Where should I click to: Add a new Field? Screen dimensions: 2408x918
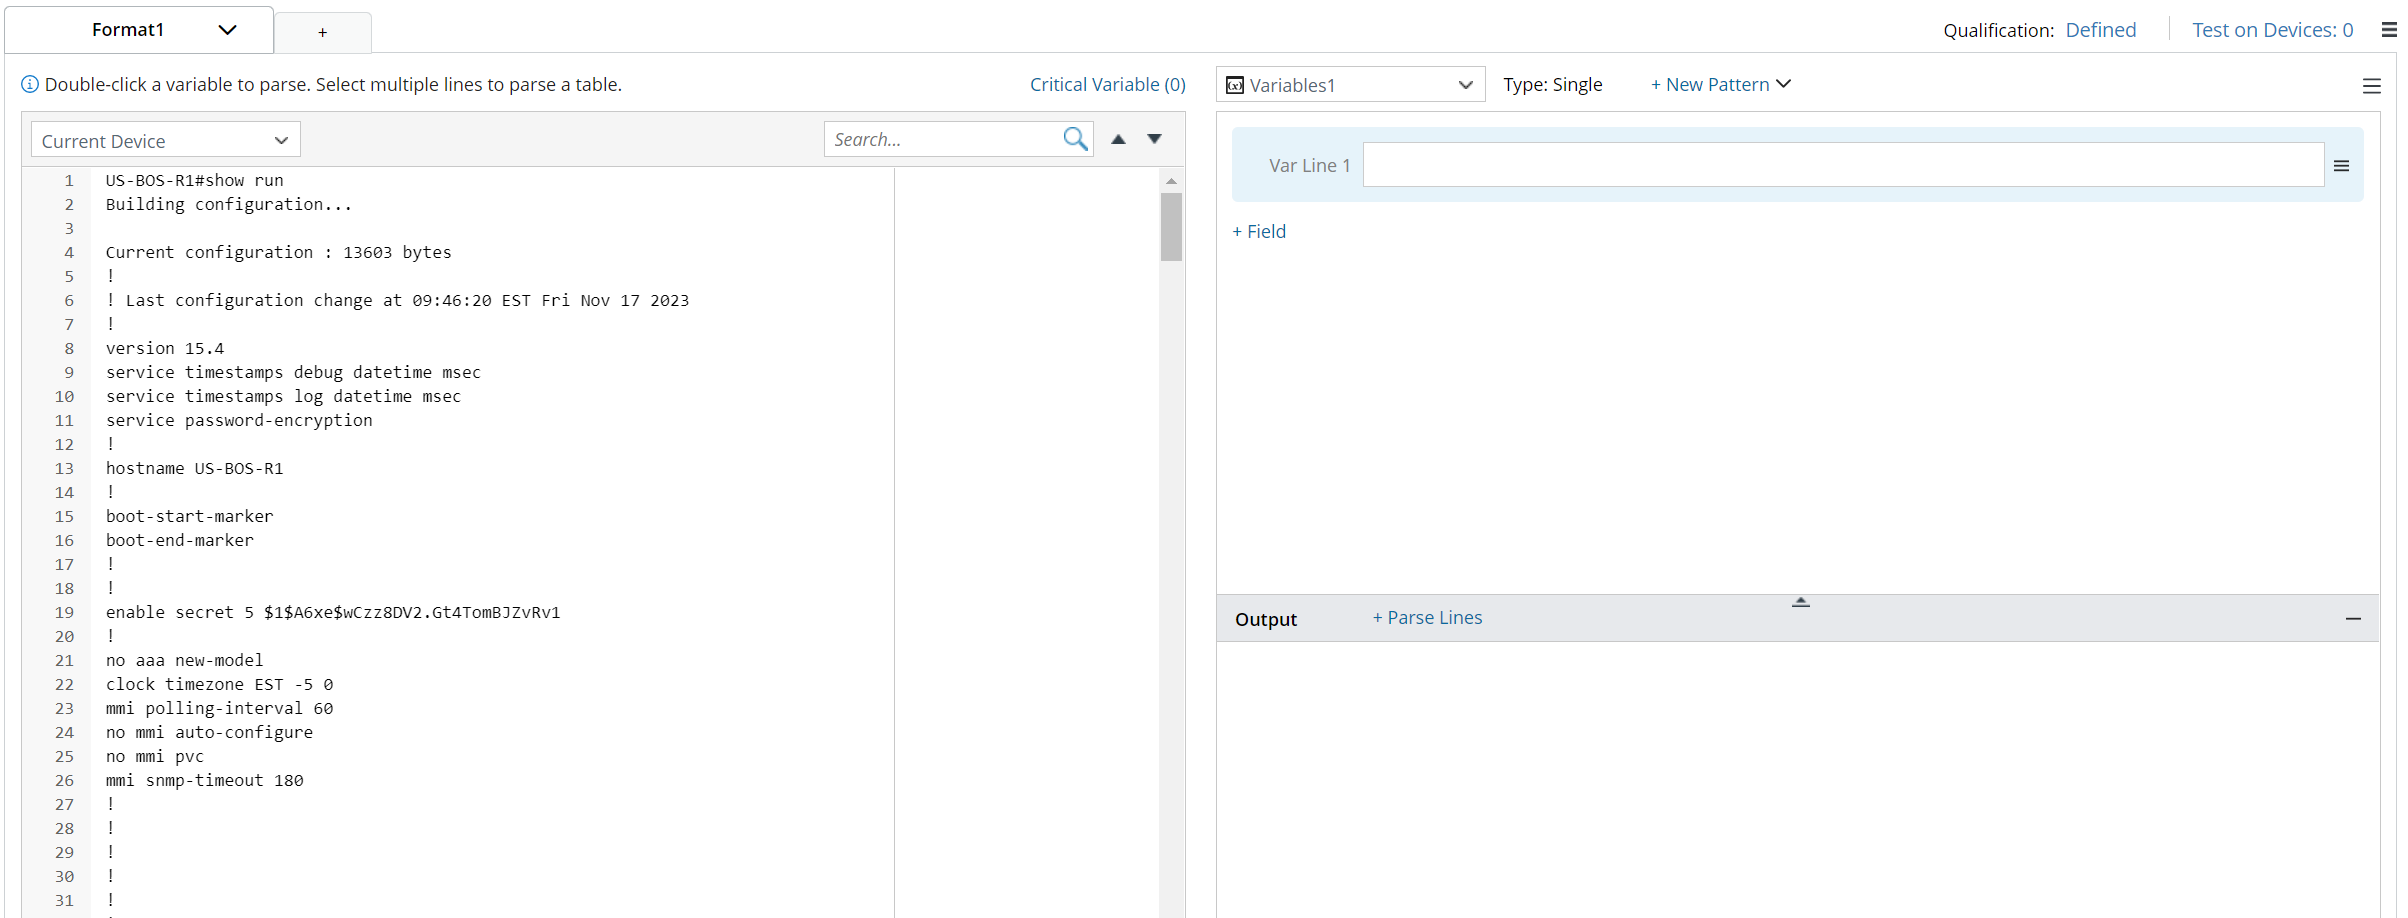point(1259,232)
